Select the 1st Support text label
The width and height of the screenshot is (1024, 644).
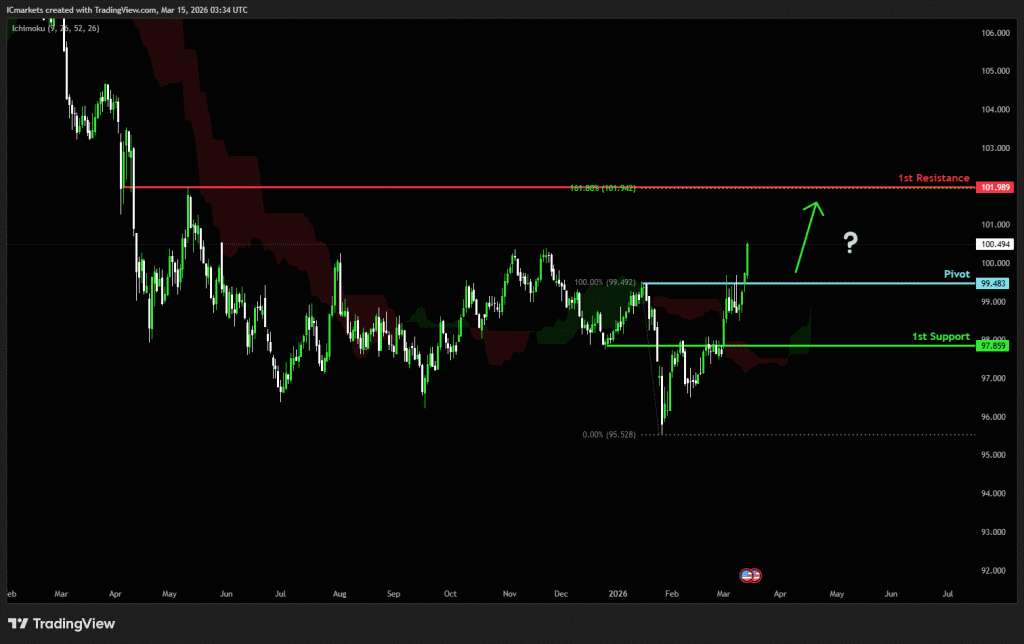pos(940,336)
